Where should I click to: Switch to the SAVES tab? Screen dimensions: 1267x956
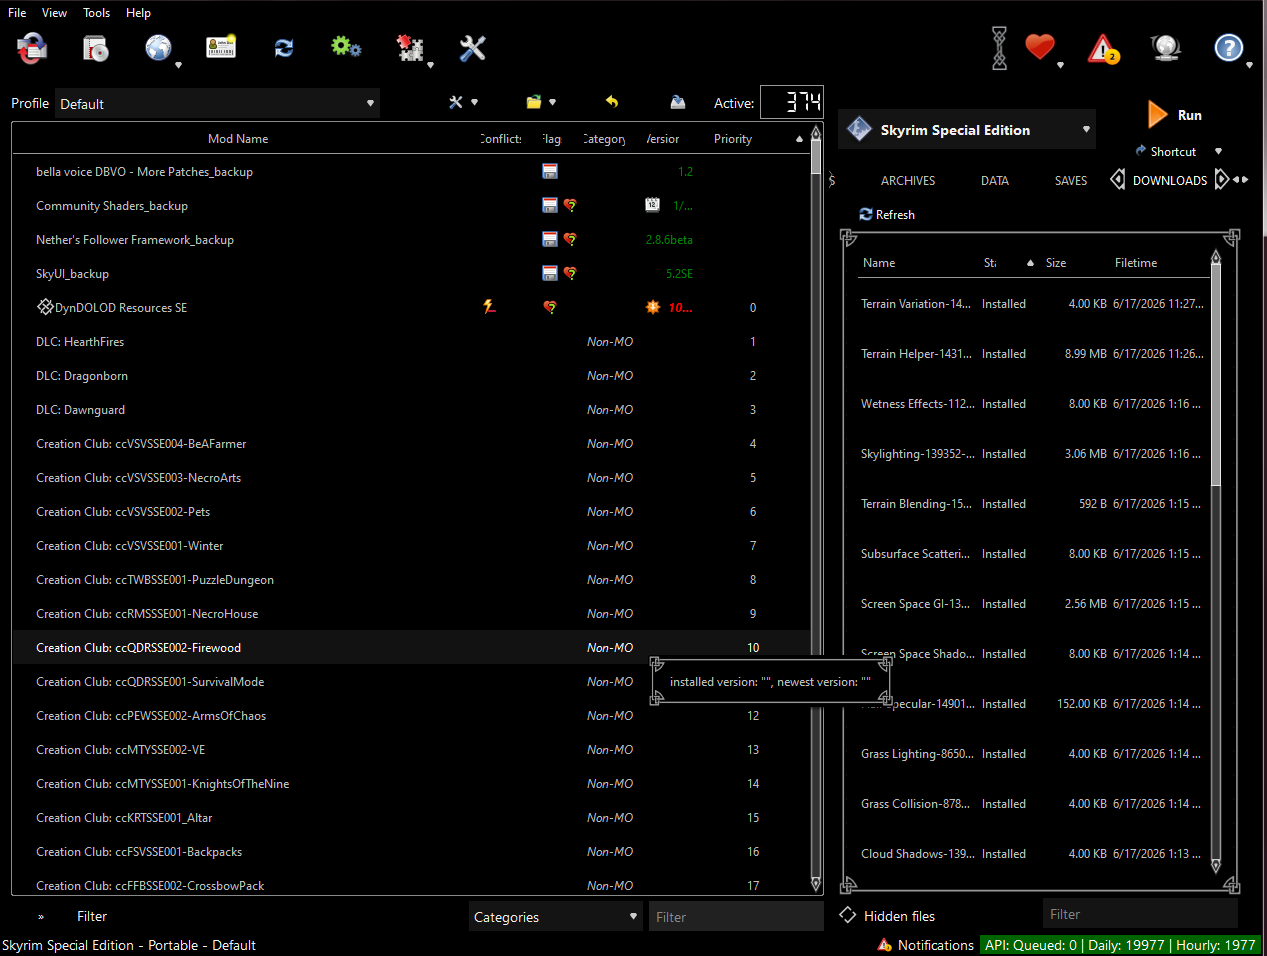coord(1071,181)
